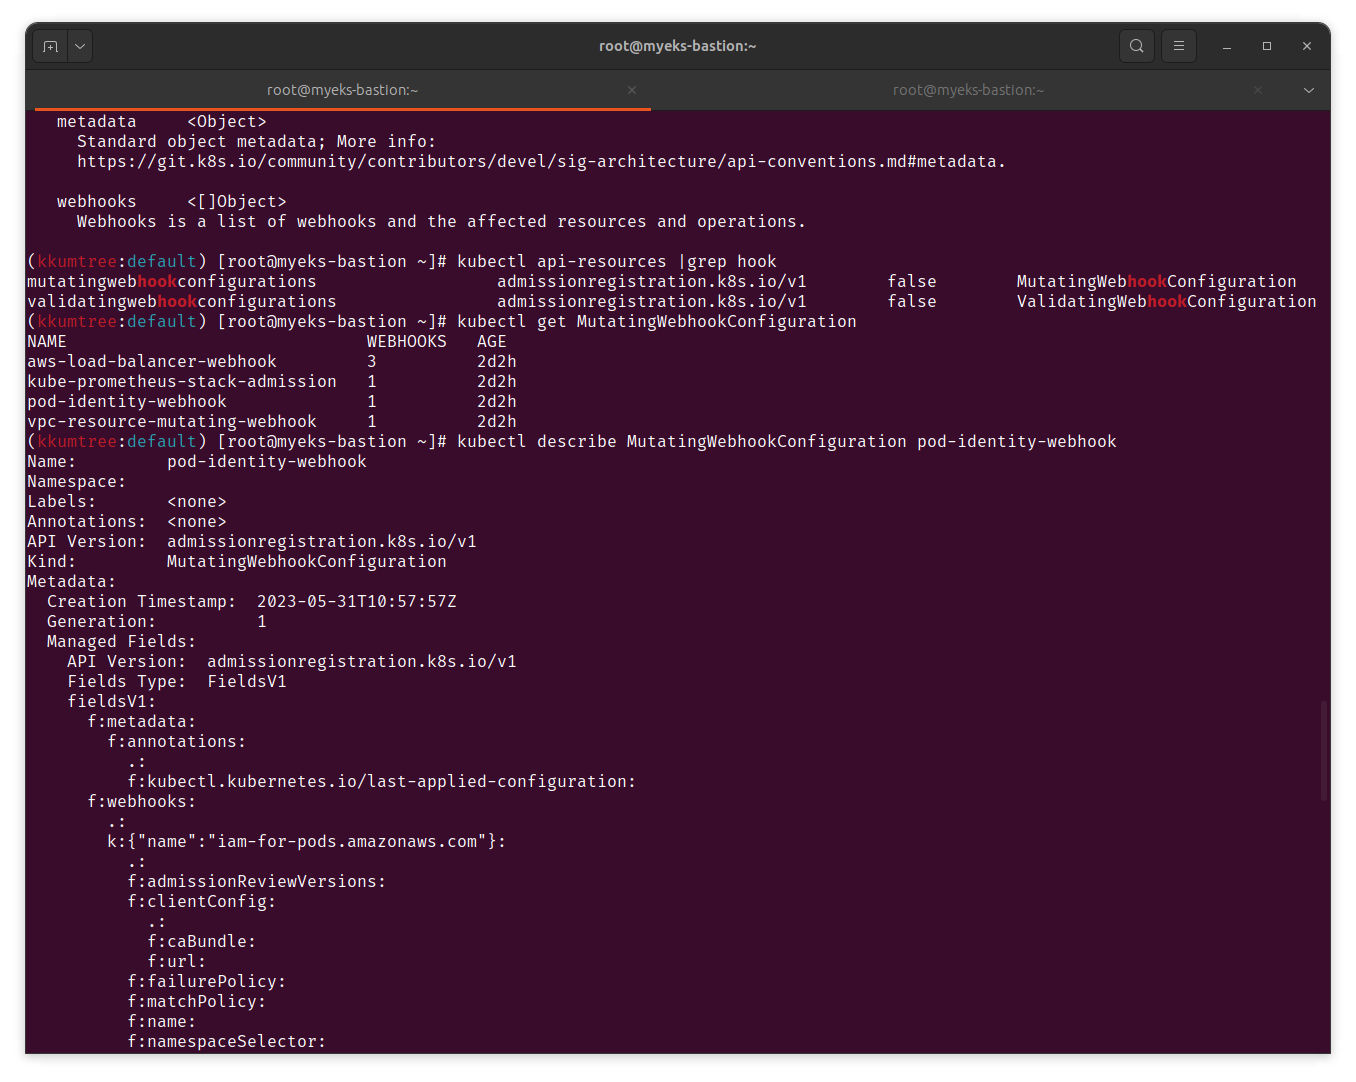Click the 'MutatingWebhookConfiguration' kind in api-resources output
This screenshot has width=1356, height=1082.
tap(1157, 282)
